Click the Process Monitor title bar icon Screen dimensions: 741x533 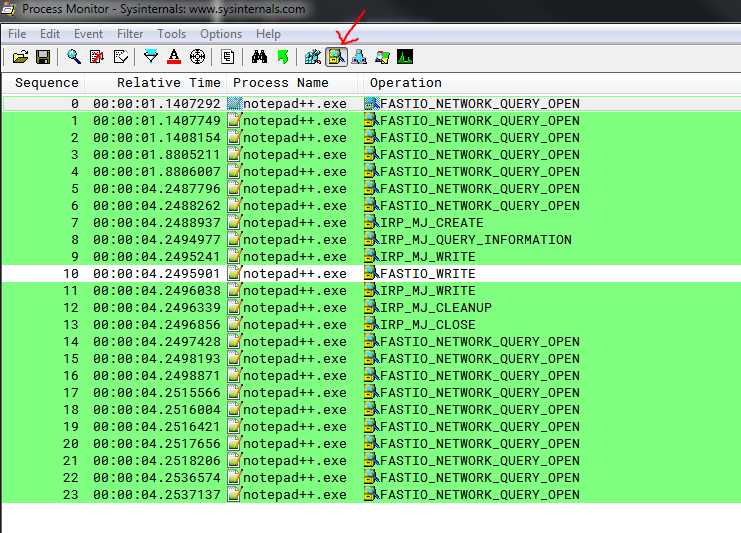click(8, 9)
